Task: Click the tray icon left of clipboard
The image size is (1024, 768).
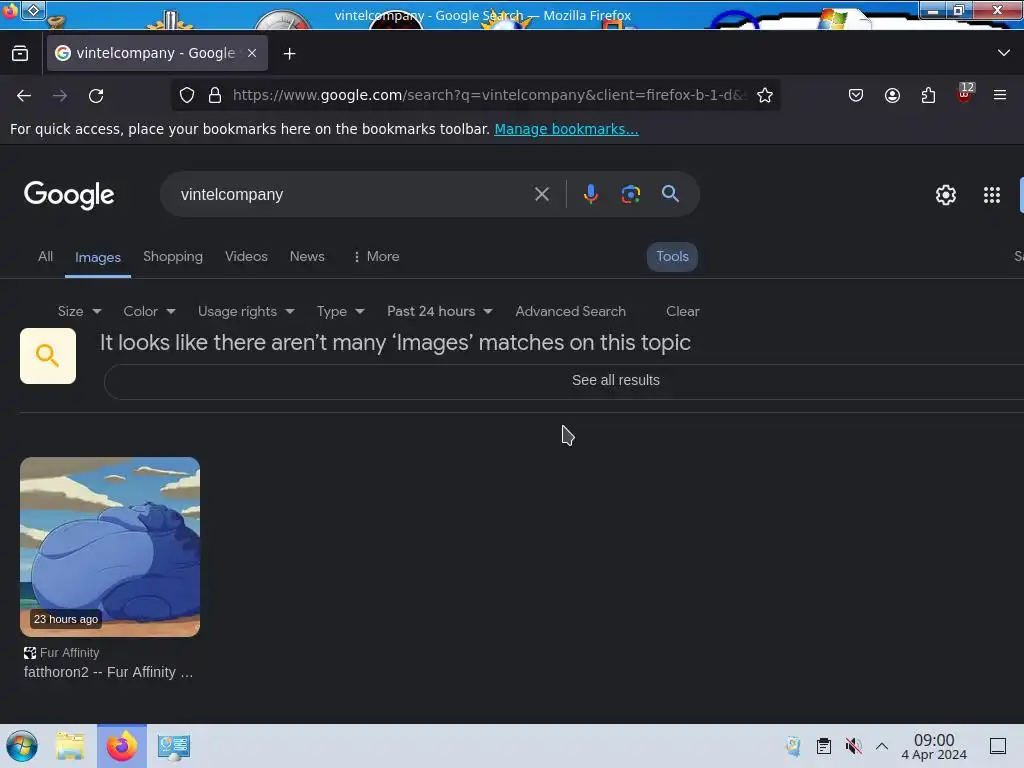Action: pyautogui.click(x=793, y=746)
